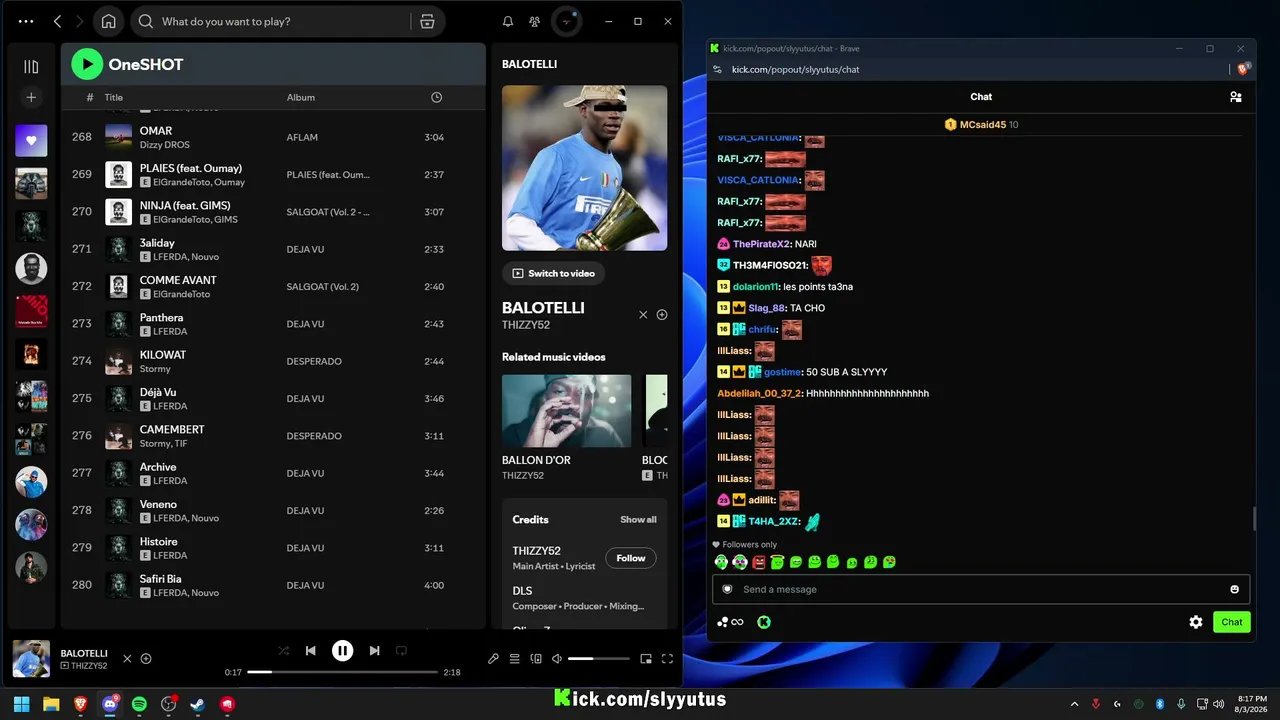Screen dimensions: 1280x720
Task: Seek within the song progress bar
Action: 343,672
